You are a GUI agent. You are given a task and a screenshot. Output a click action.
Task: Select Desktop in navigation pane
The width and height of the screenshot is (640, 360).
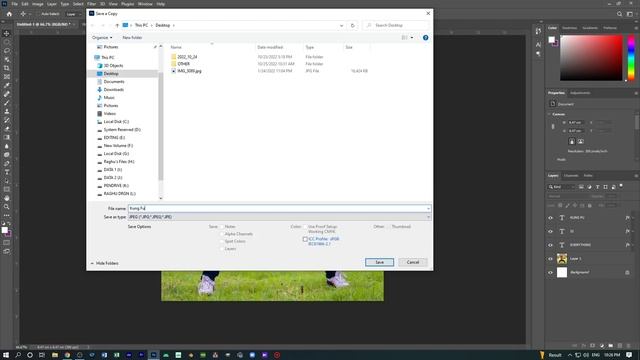point(111,73)
